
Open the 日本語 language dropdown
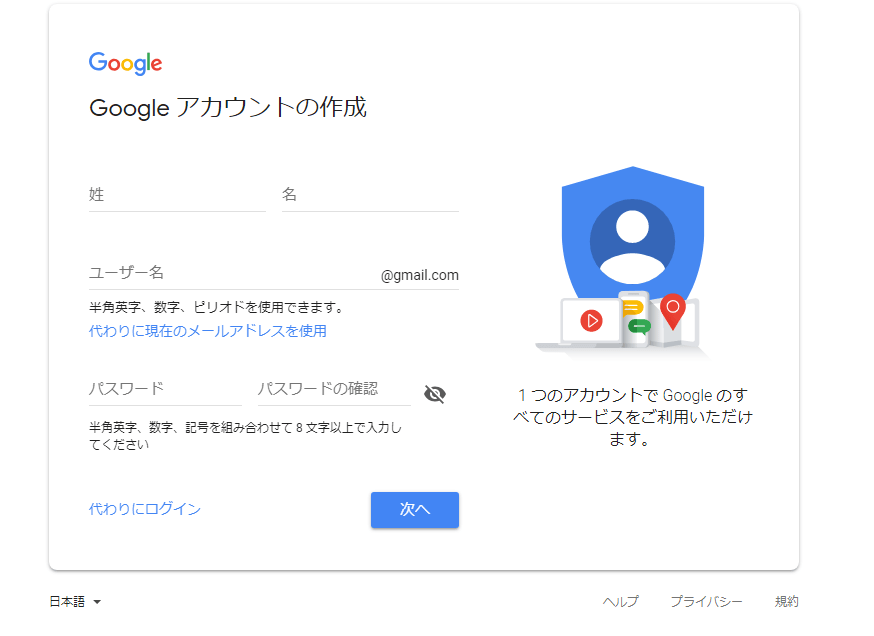(75, 601)
